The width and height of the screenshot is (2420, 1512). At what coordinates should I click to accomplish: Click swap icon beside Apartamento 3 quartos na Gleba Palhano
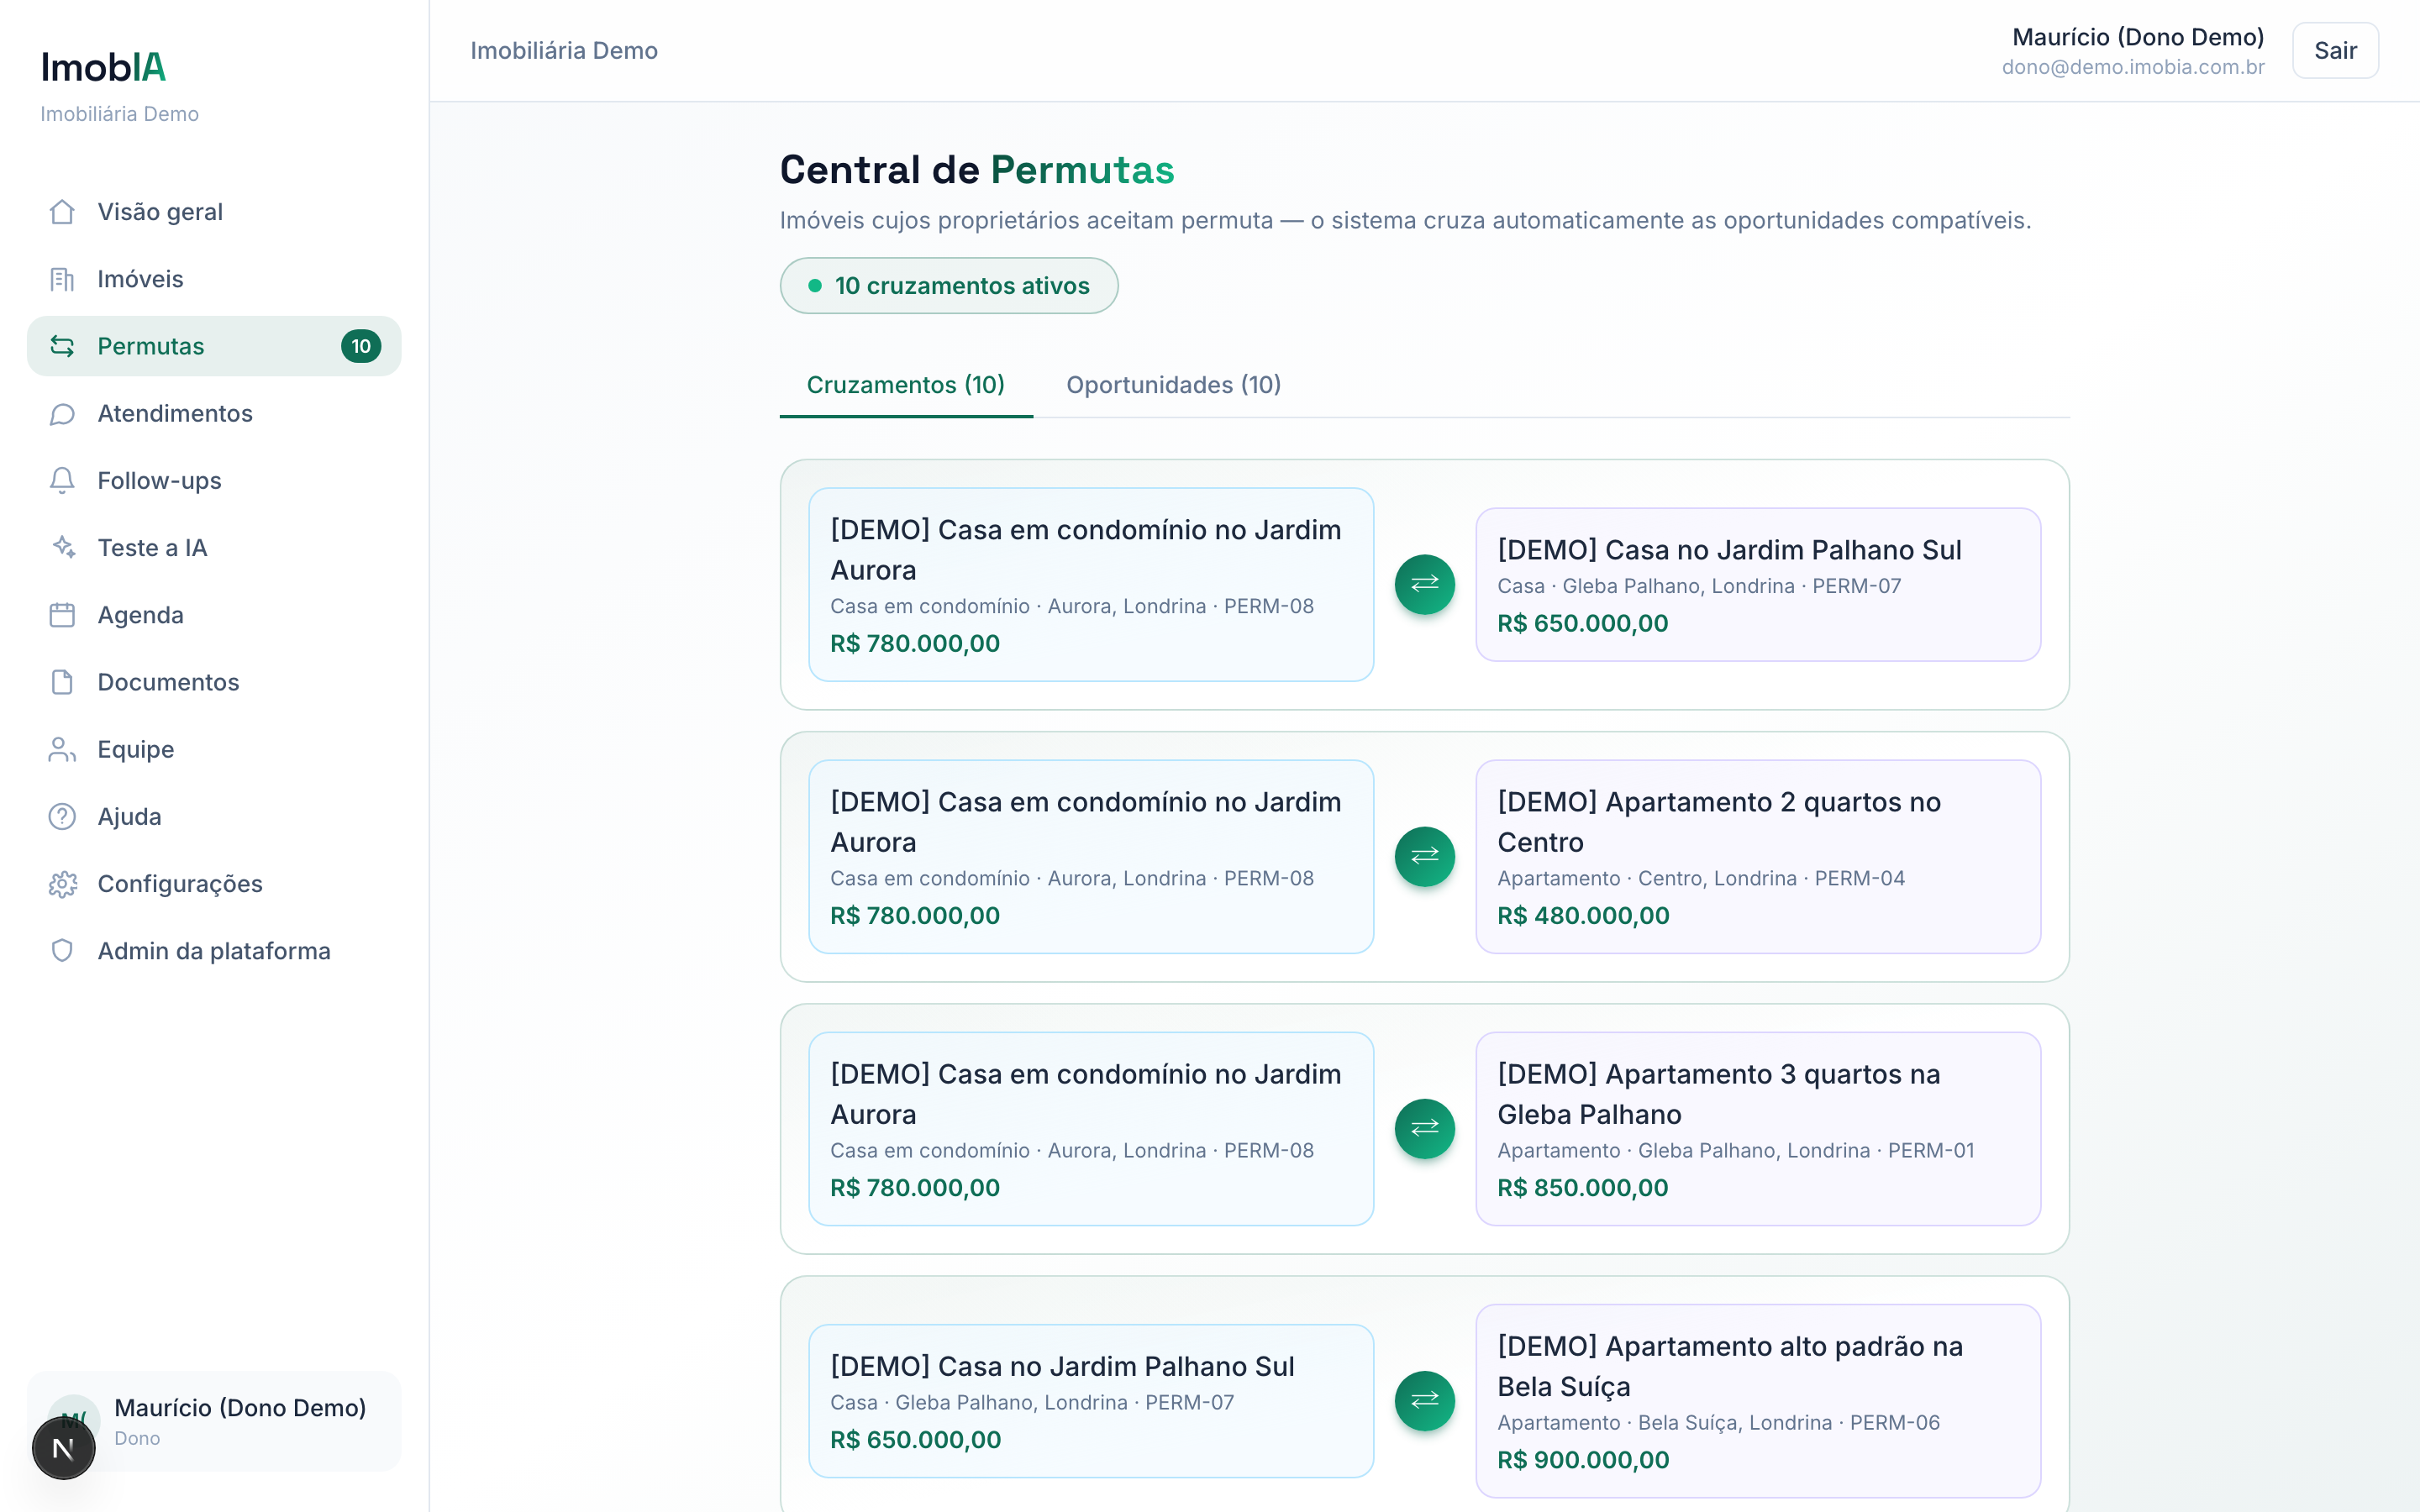tap(1424, 1128)
